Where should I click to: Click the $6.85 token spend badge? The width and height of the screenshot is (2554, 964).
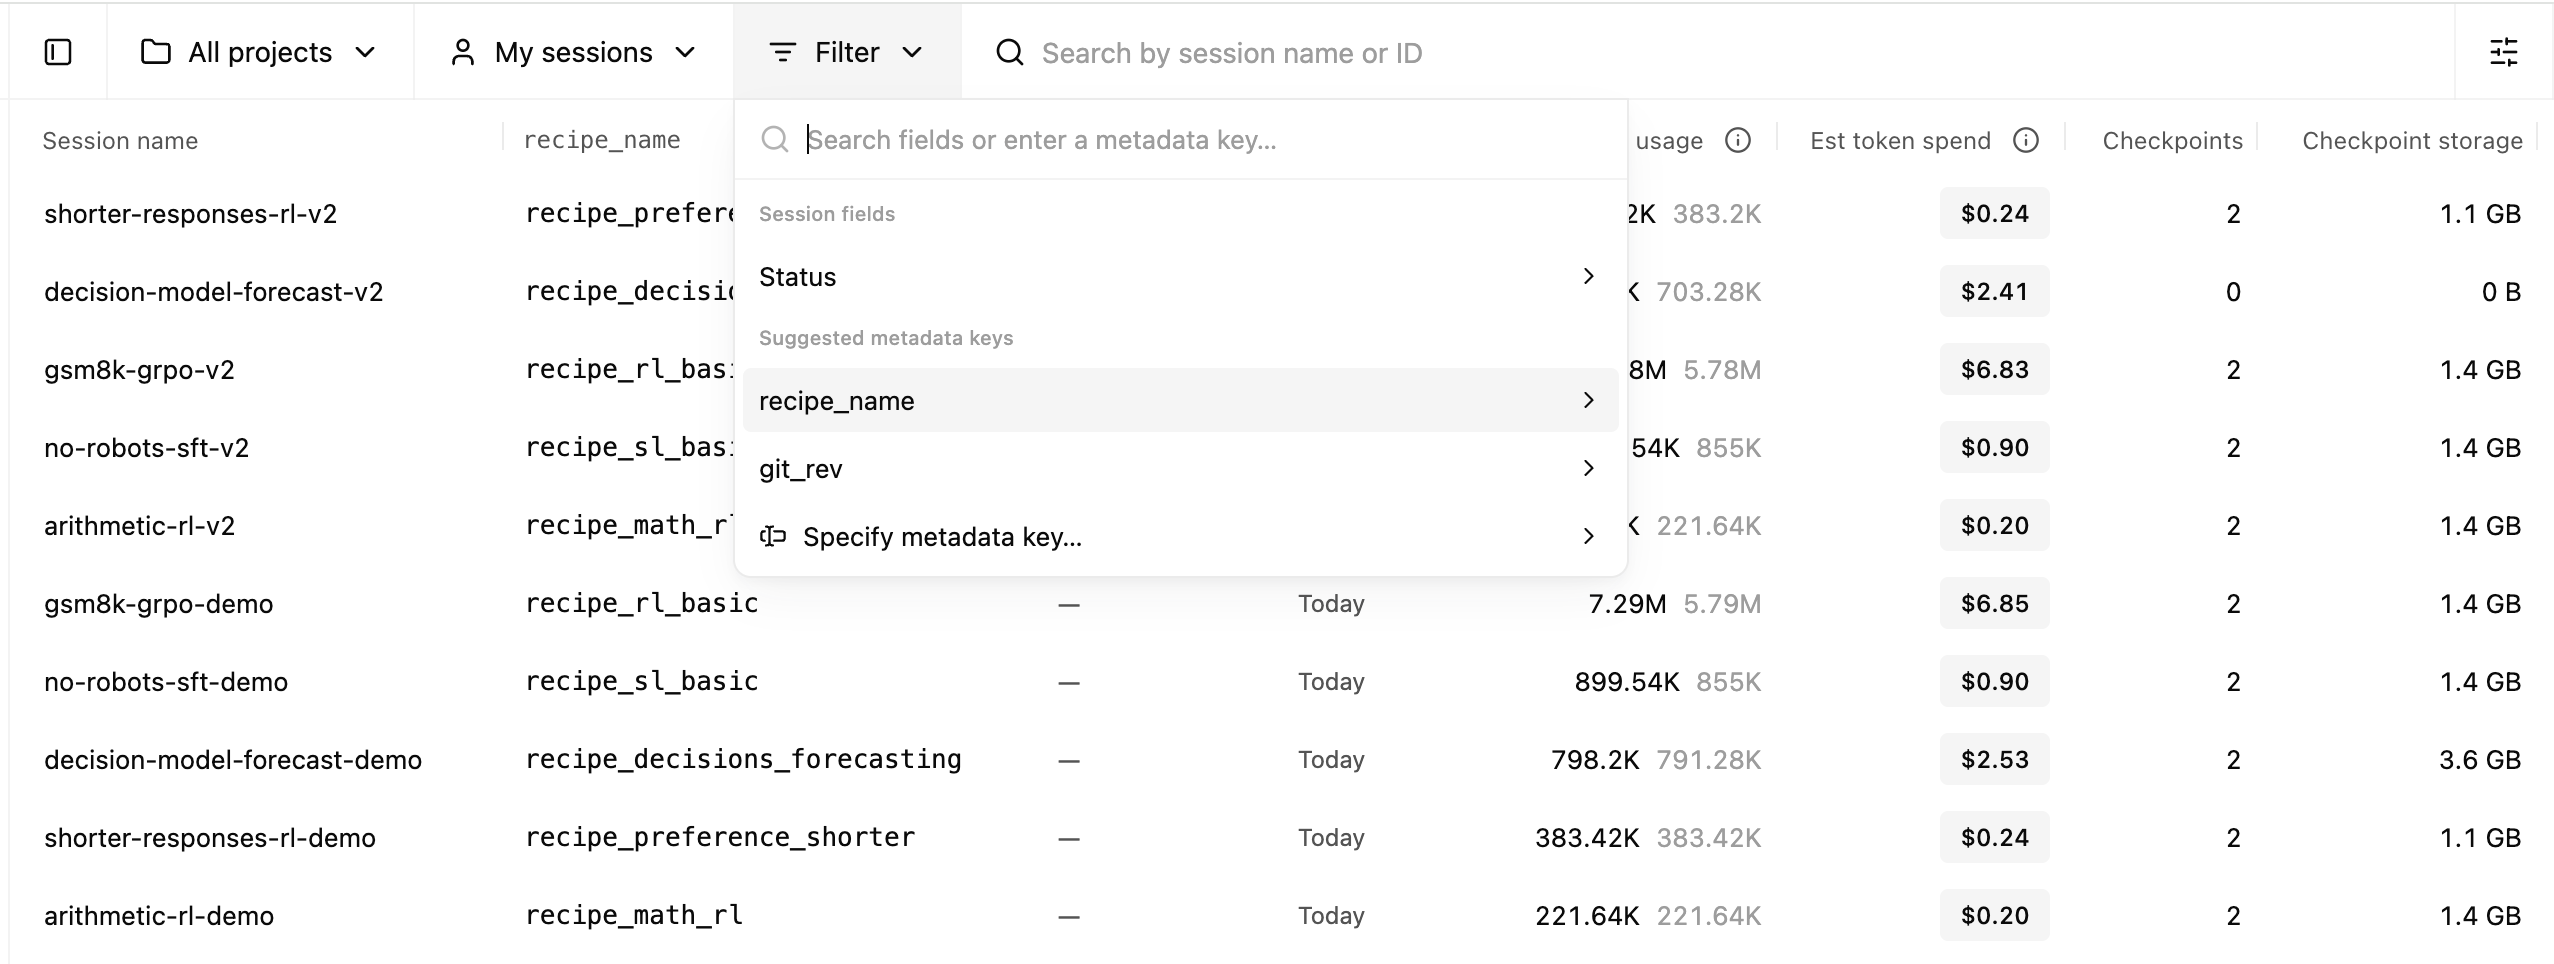click(1994, 603)
